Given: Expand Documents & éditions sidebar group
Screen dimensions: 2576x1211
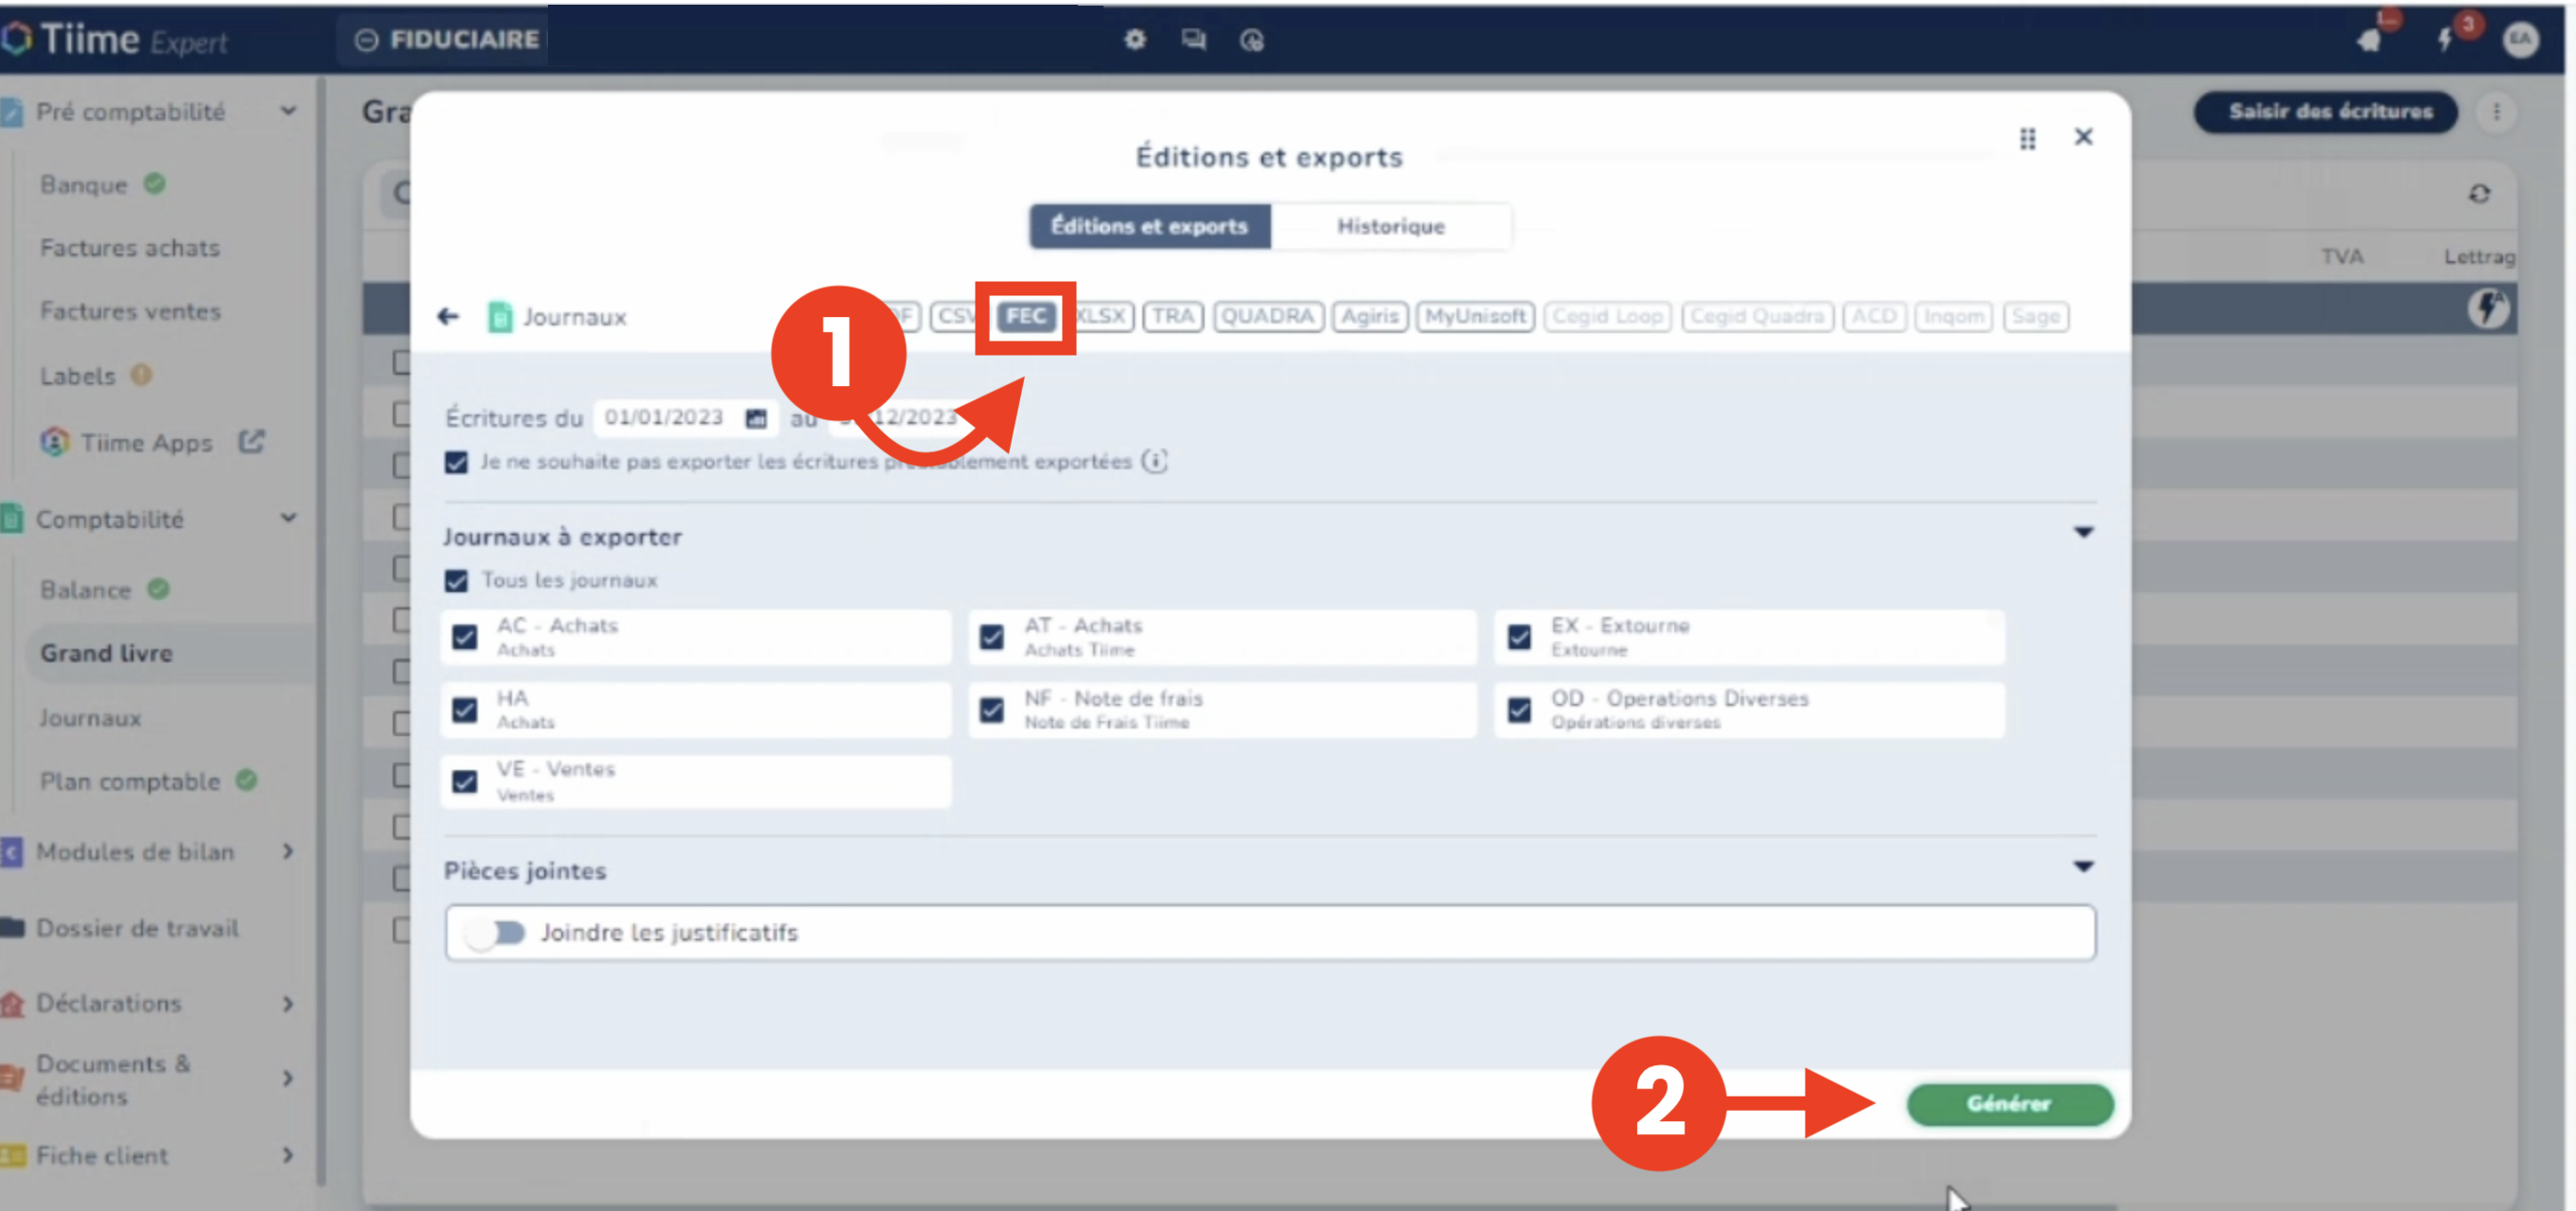Looking at the screenshot, I should [288, 1079].
